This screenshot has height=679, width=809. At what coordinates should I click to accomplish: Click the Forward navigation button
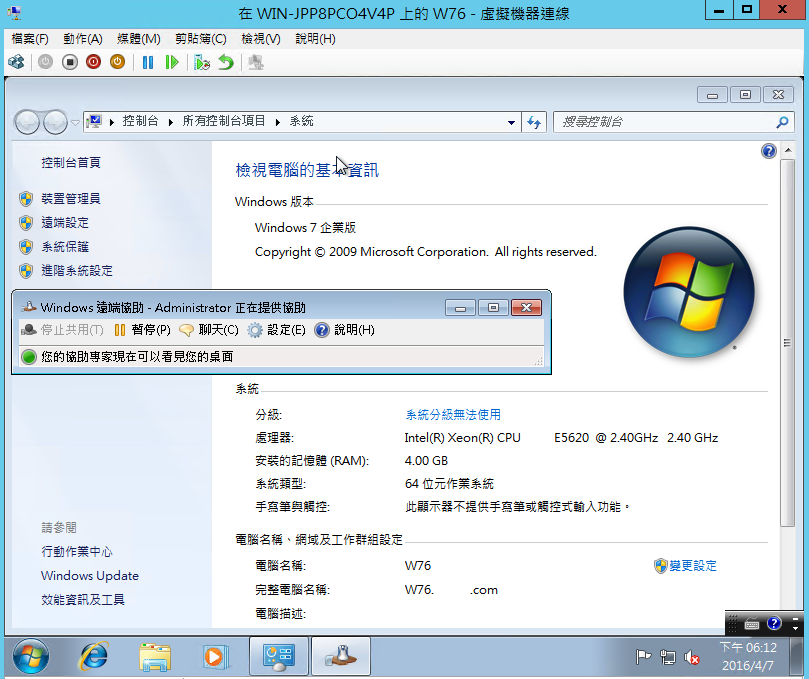[55, 122]
